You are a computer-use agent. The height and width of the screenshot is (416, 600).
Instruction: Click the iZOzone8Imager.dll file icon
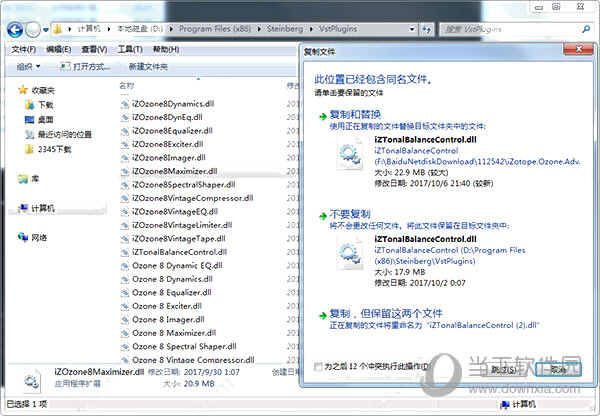[x=125, y=158]
